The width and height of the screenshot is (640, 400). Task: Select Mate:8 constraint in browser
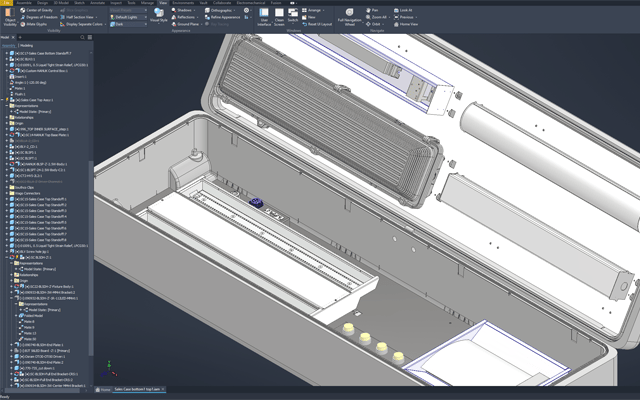click(x=27, y=322)
